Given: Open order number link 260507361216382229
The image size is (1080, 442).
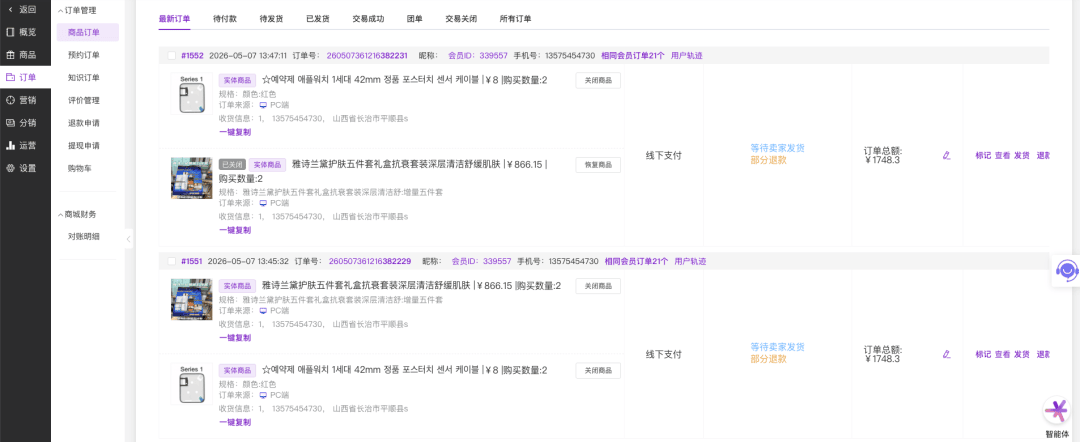Looking at the screenshot, I should pos(370,262).
